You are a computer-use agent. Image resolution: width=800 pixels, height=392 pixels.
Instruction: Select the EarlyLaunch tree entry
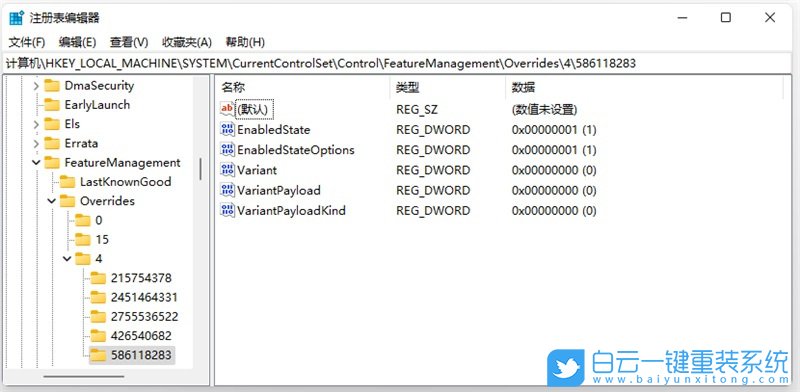point(97,105)
